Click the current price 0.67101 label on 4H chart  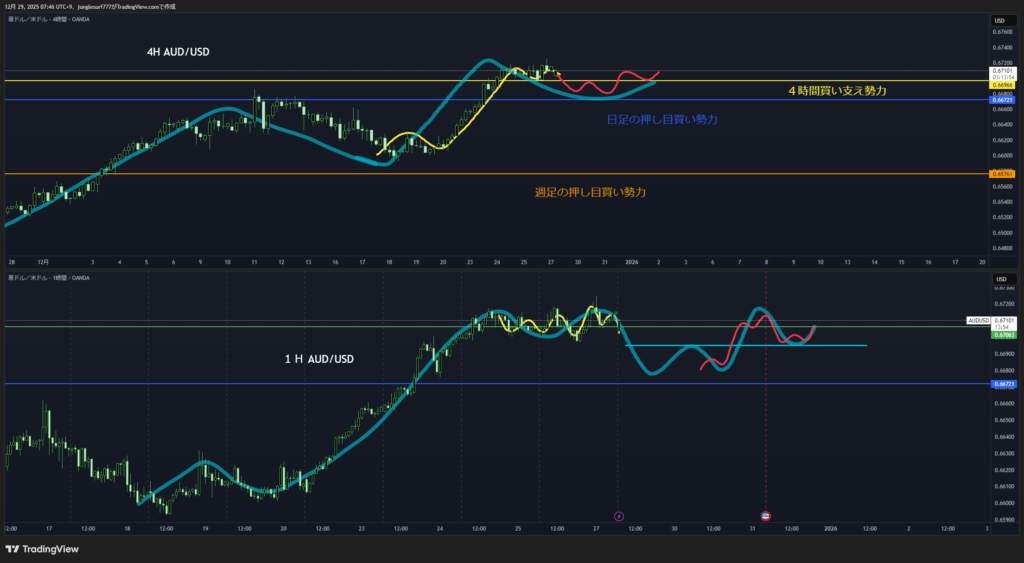(1002, 71)
